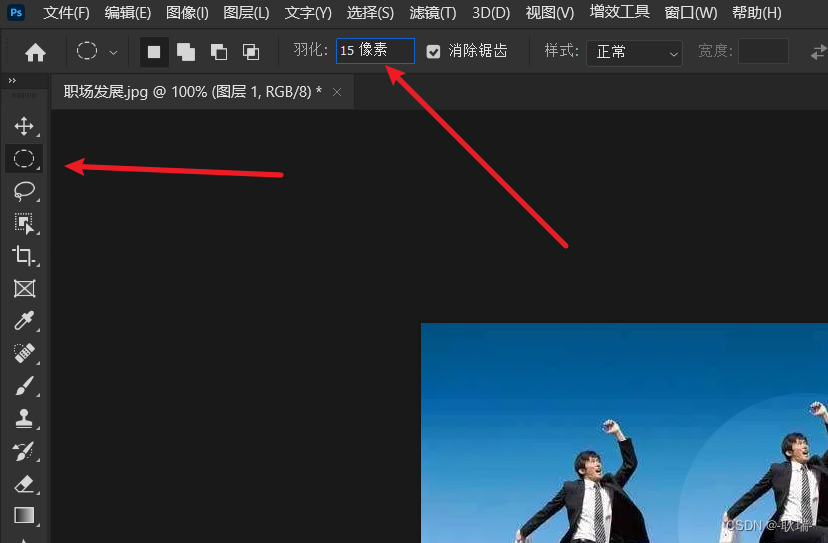This screenshot has width=828, height=543.
Task: Open the 视图(V) menu
Action: click(550, 13)
